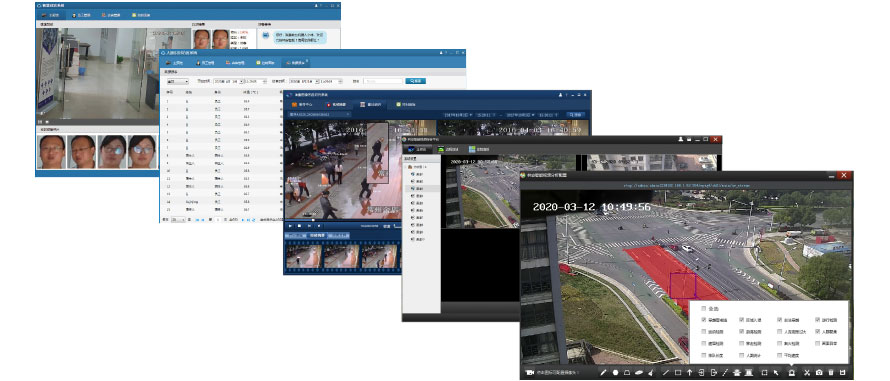
Task: Open the filter dropdown at left of table window
Action: [178, 81]
